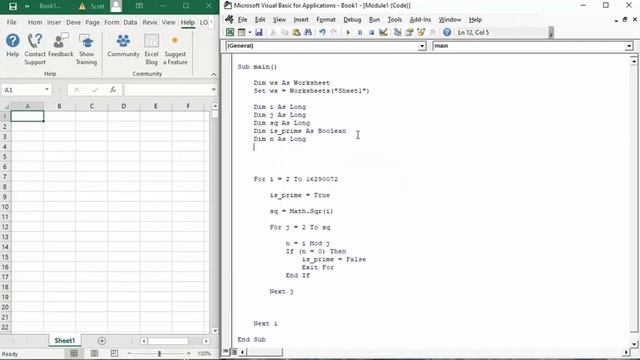The width and height of the screenshot is (640, 360).
Task: Open the Add-Ins menu in VBA editor
Action: (420, 20)
